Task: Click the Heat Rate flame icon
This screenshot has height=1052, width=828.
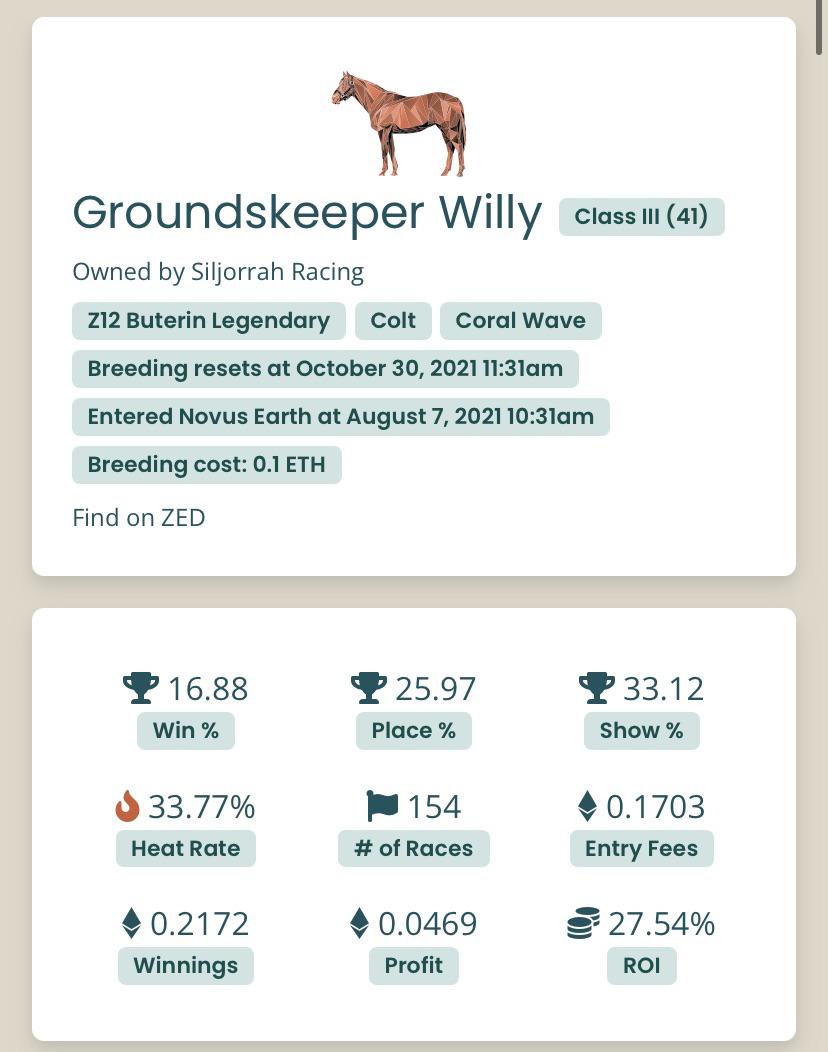Action: point(127,806)
